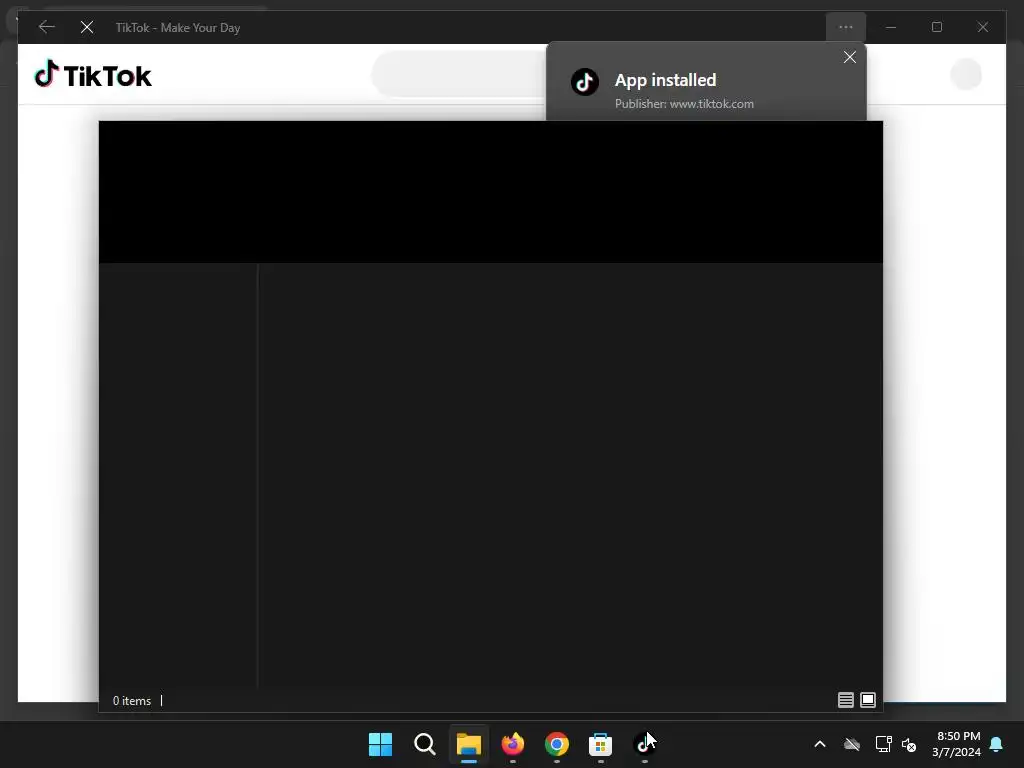Viewport: 1024px width, 768px height.
Task: Click the TikTok icon in the App installed popup
Action: coord(584,82)
